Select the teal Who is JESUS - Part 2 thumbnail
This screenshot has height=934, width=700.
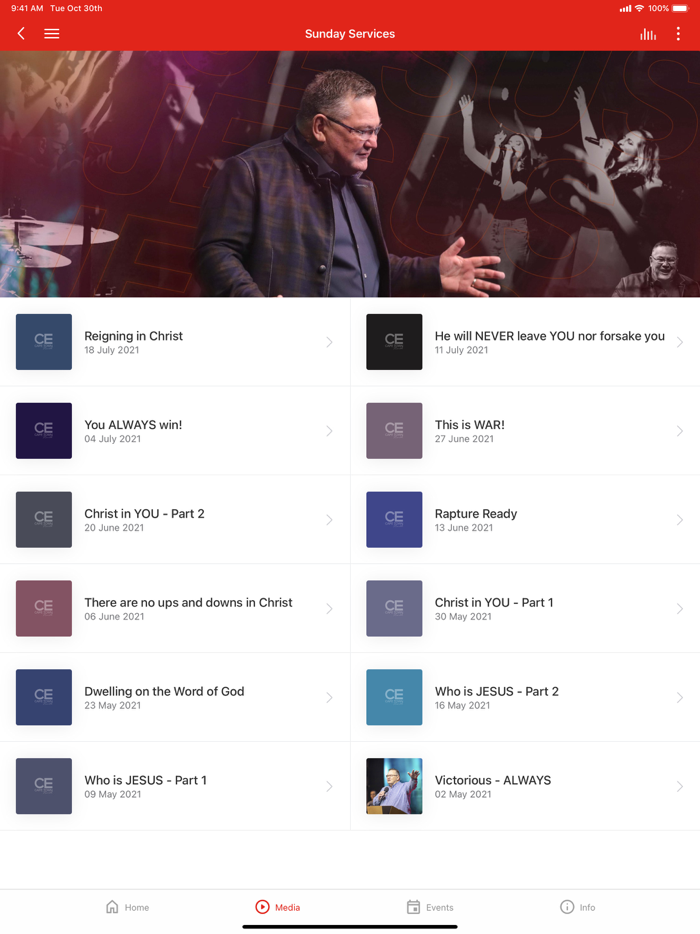394,698
